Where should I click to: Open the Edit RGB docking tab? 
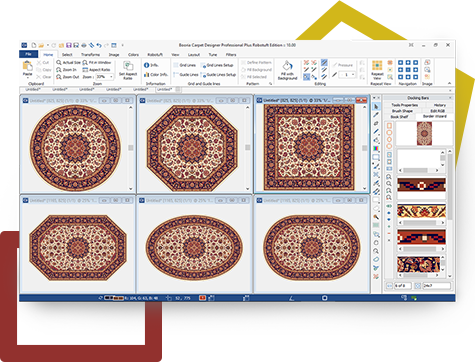tap(437, 111)
